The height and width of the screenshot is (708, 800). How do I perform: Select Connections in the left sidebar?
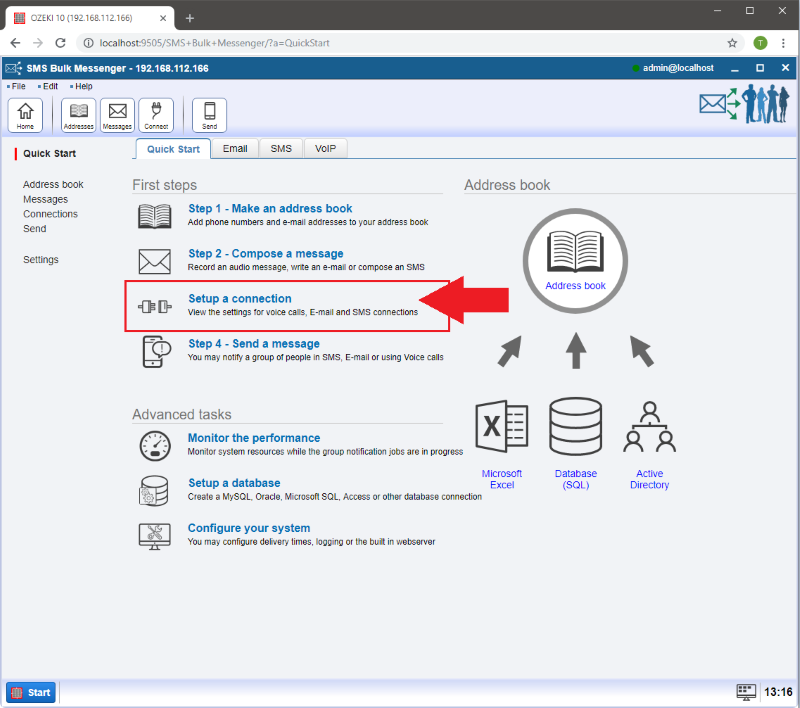coord(50,214)
